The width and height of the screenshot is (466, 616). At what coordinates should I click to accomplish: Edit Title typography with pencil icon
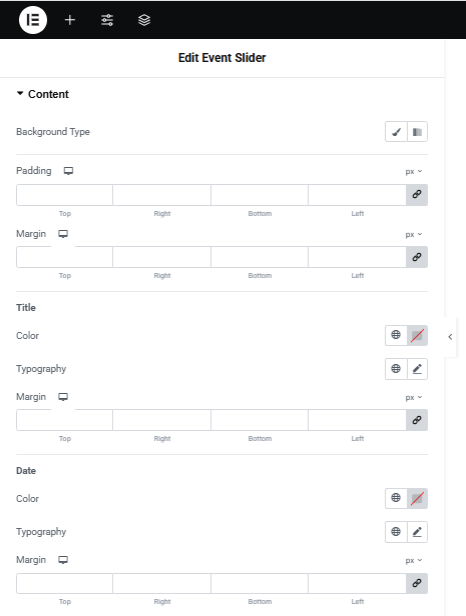417,368
